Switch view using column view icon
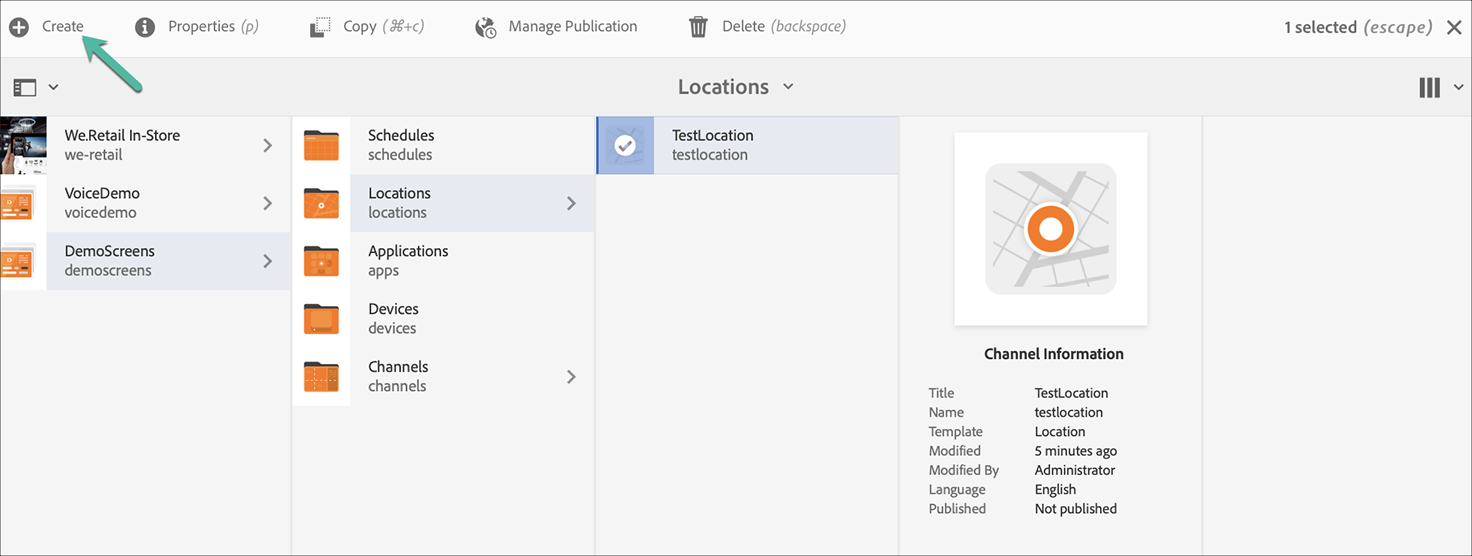1472x556 pixels. [x=1430, y=88]
